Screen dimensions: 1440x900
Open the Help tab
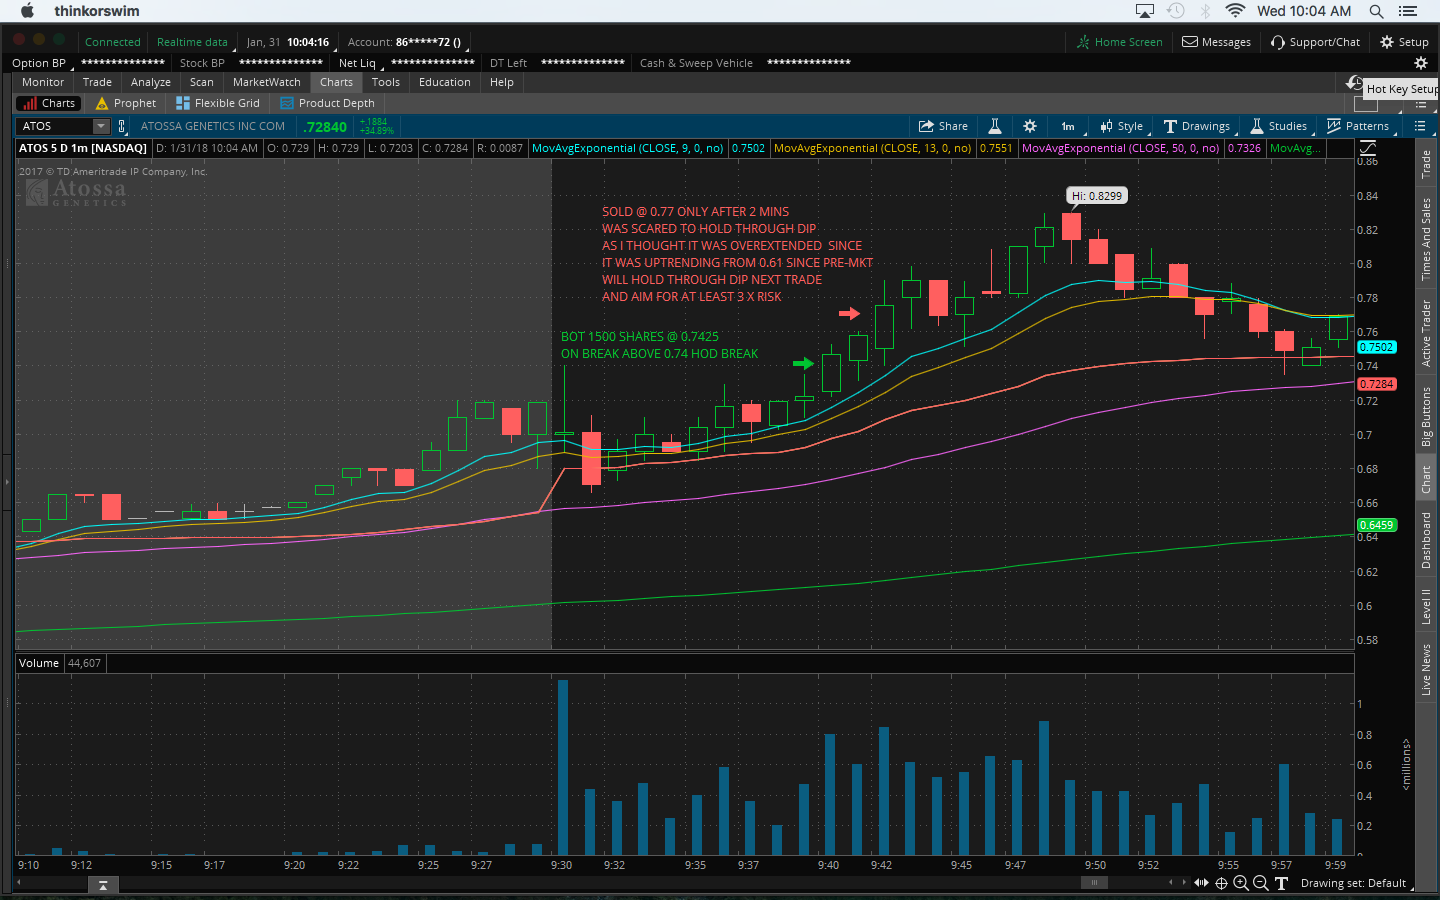pyautogui.click(x=502, y=82)
